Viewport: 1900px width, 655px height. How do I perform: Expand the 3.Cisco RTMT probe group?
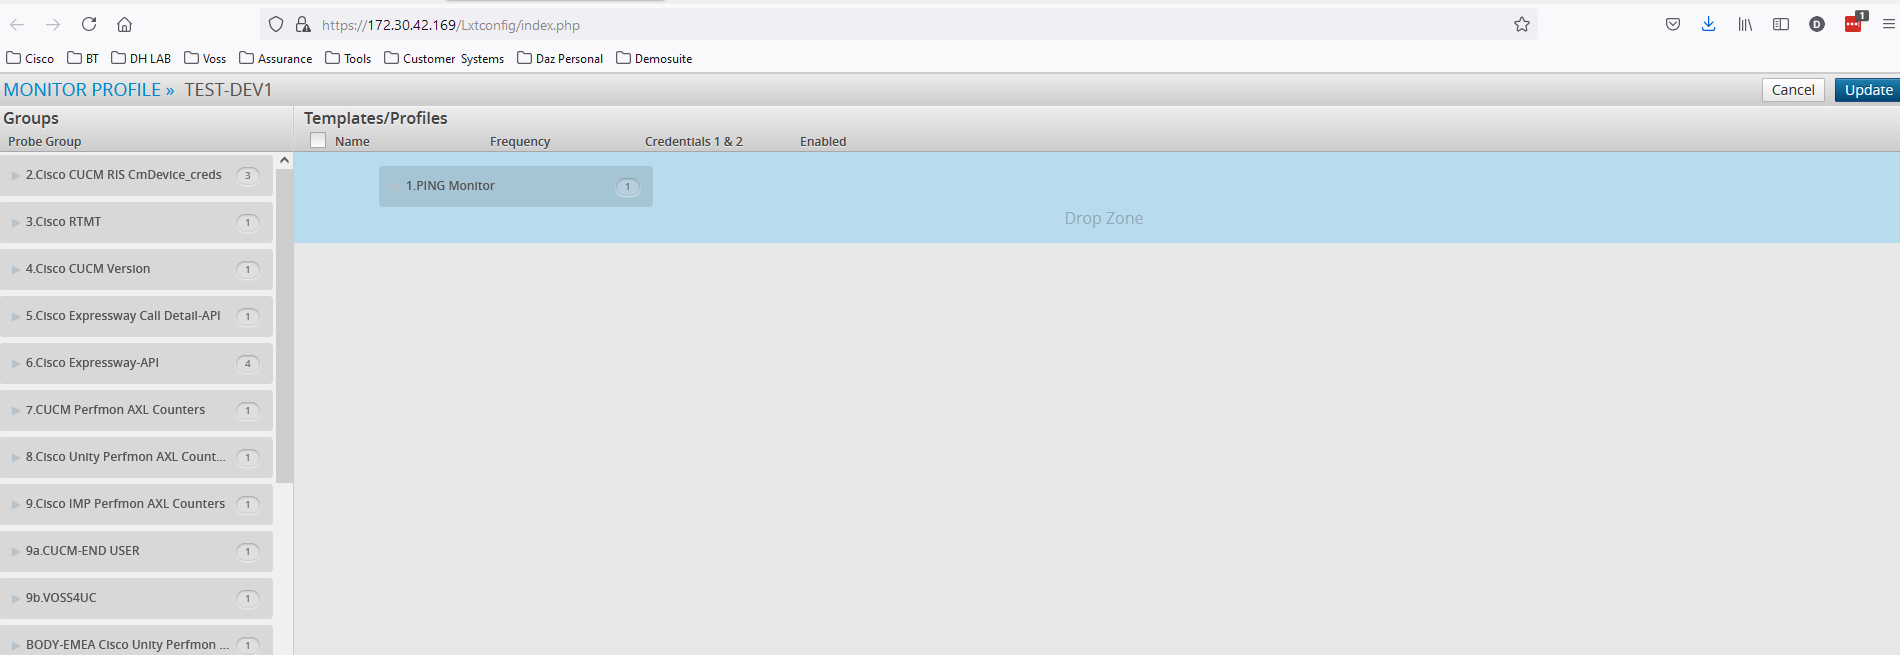[16, 222]
